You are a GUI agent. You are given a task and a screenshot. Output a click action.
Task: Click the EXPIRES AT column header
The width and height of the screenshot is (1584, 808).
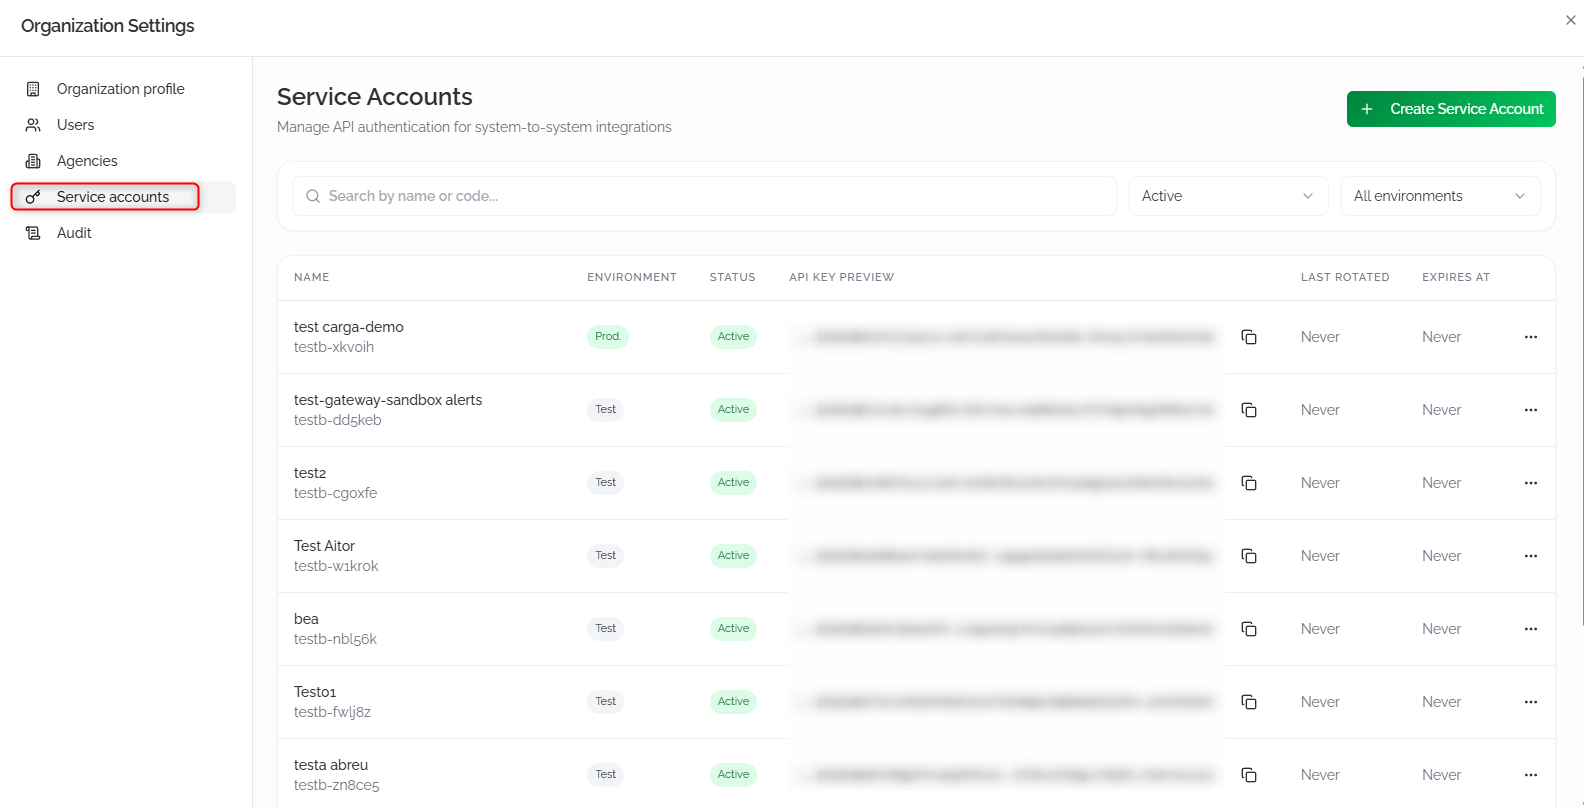point(1456,277)
